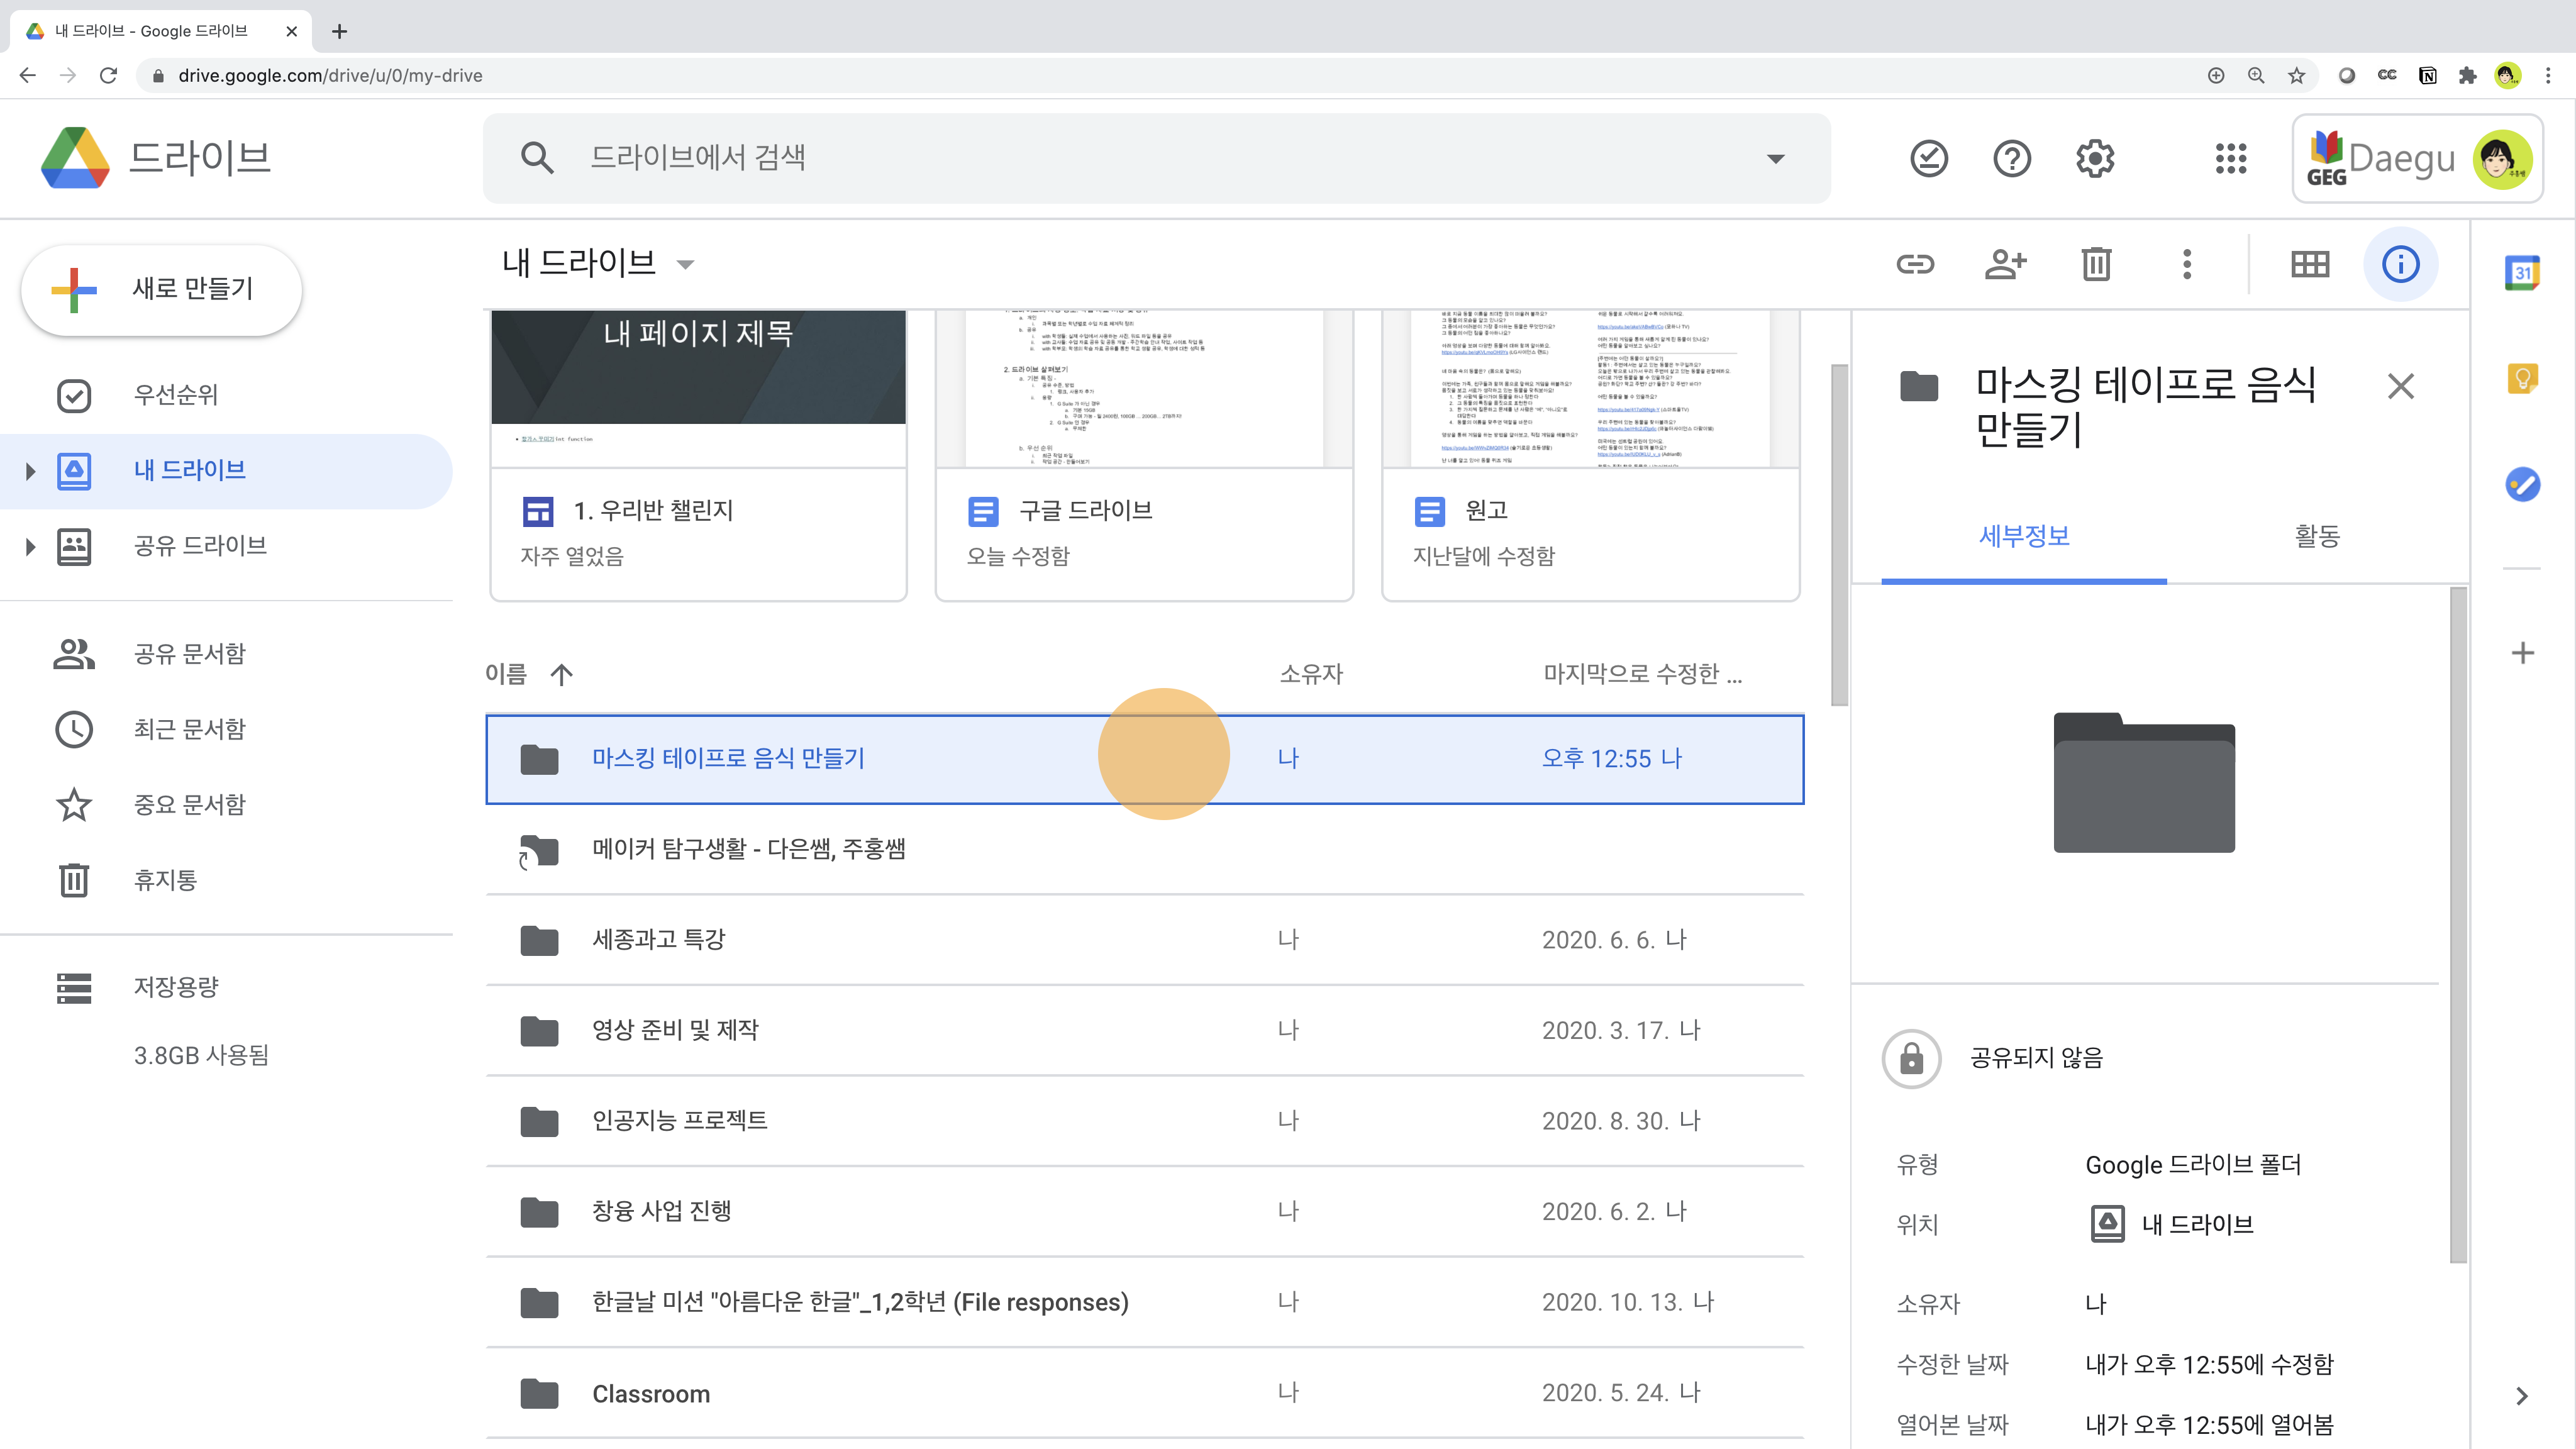Viewport: 2576px width, 1449px height.
Task: Click the 드라이브에서 검색 input field
Action: pos(1150,158)
